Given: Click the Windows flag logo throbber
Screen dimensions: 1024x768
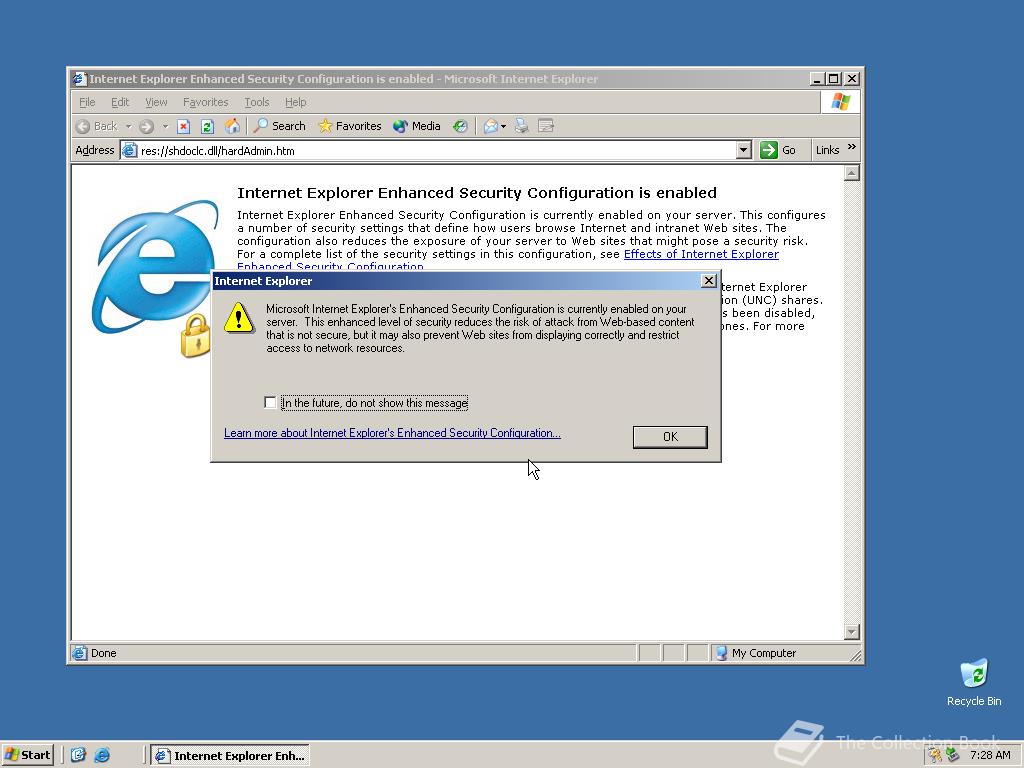Looking at the screenshot, I should 840,102.
